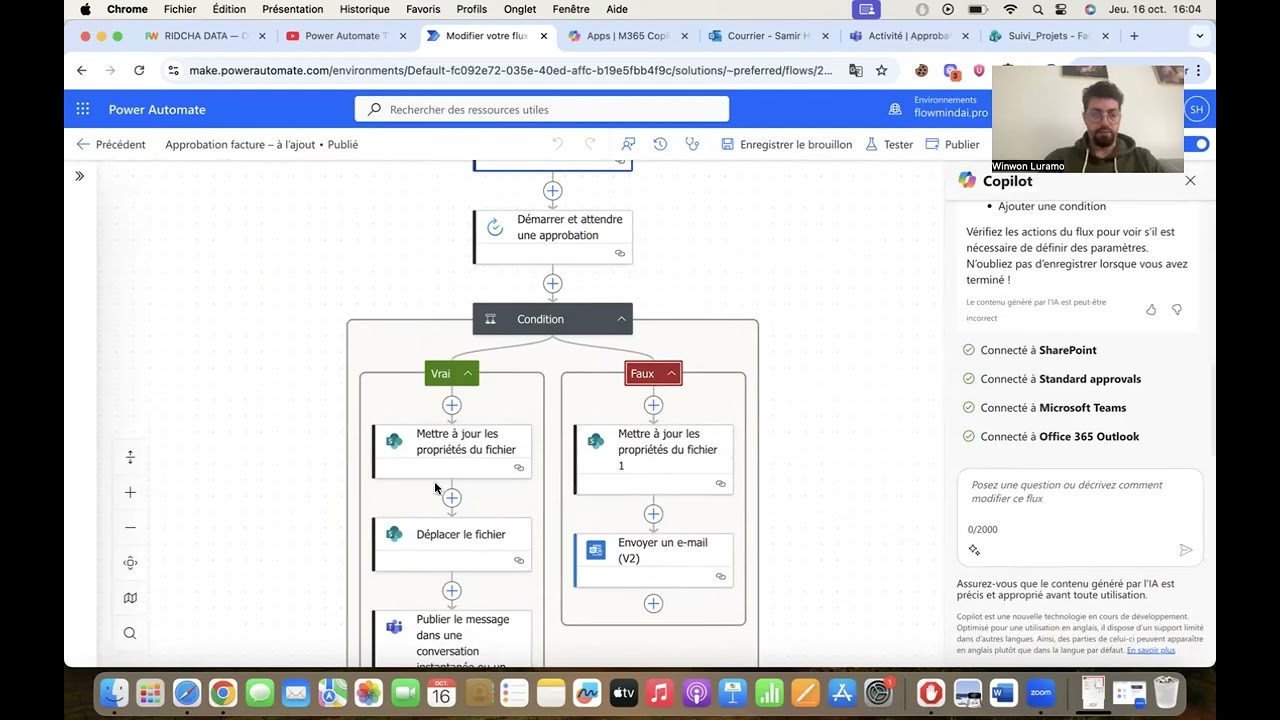Select the Envoyer un e-mail (V2) action
This screenshot has height=720, width=1280.
(x=653, y=559)
